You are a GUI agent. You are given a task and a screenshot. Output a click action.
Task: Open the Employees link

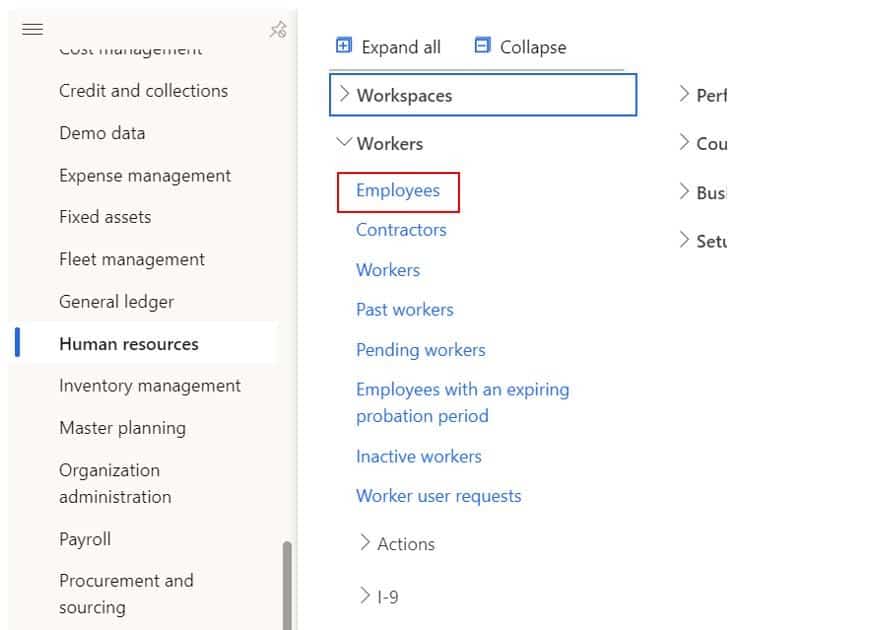[398, 191]
